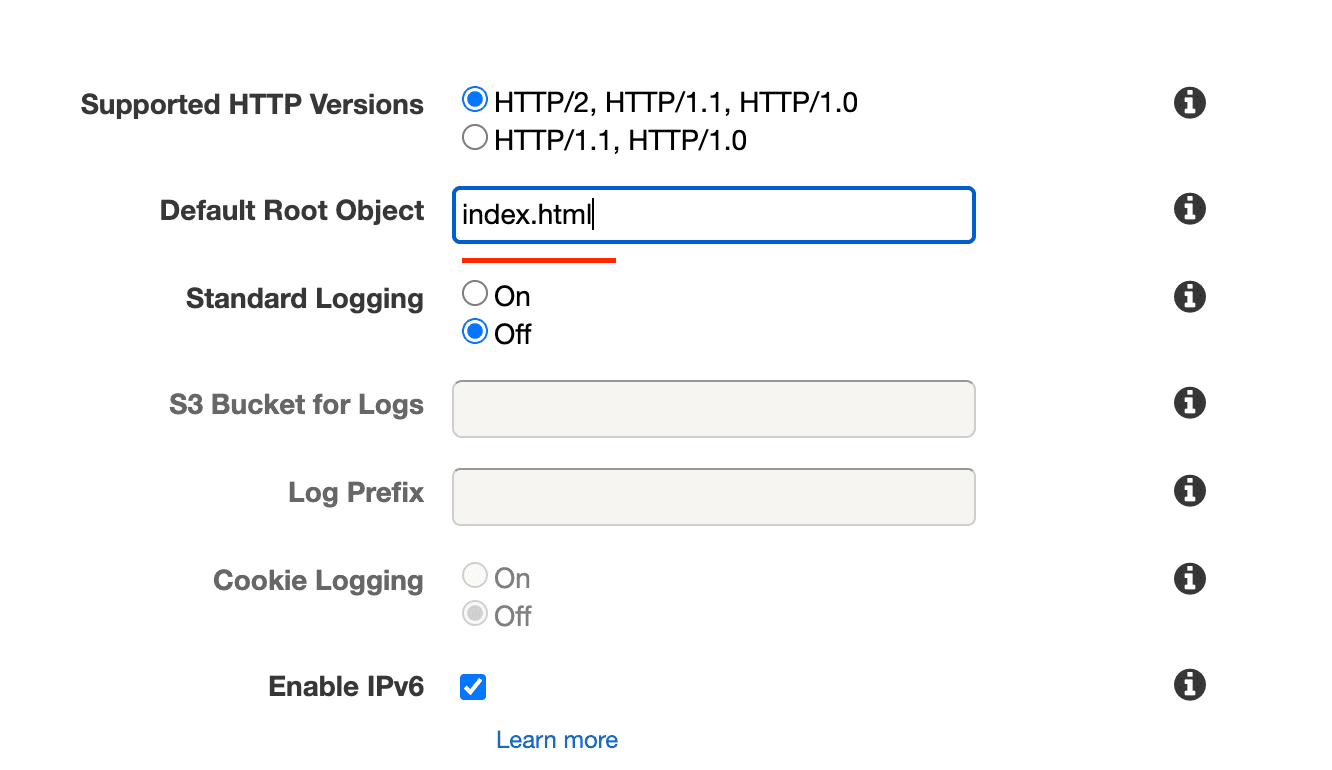Click the Enable IPv6 info icon

[1189, 685]
